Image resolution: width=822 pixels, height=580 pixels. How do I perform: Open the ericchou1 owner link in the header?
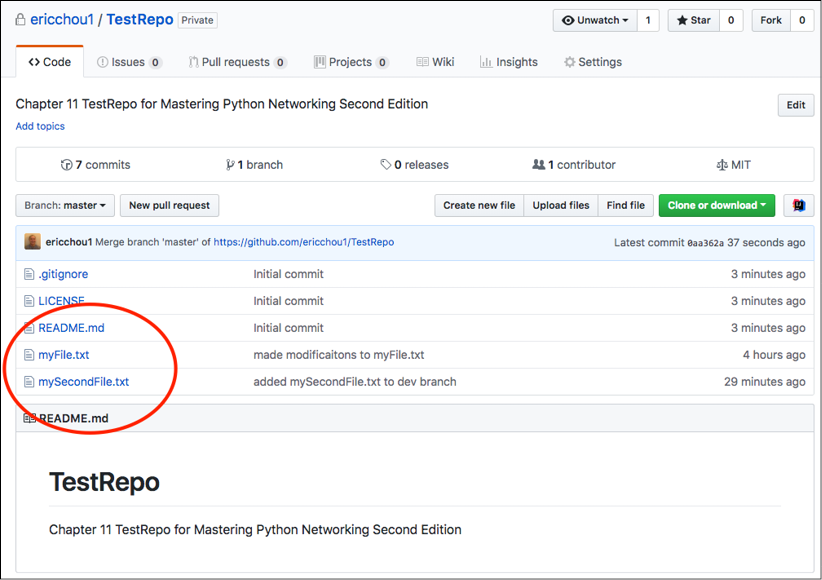[x=62, y=19]
